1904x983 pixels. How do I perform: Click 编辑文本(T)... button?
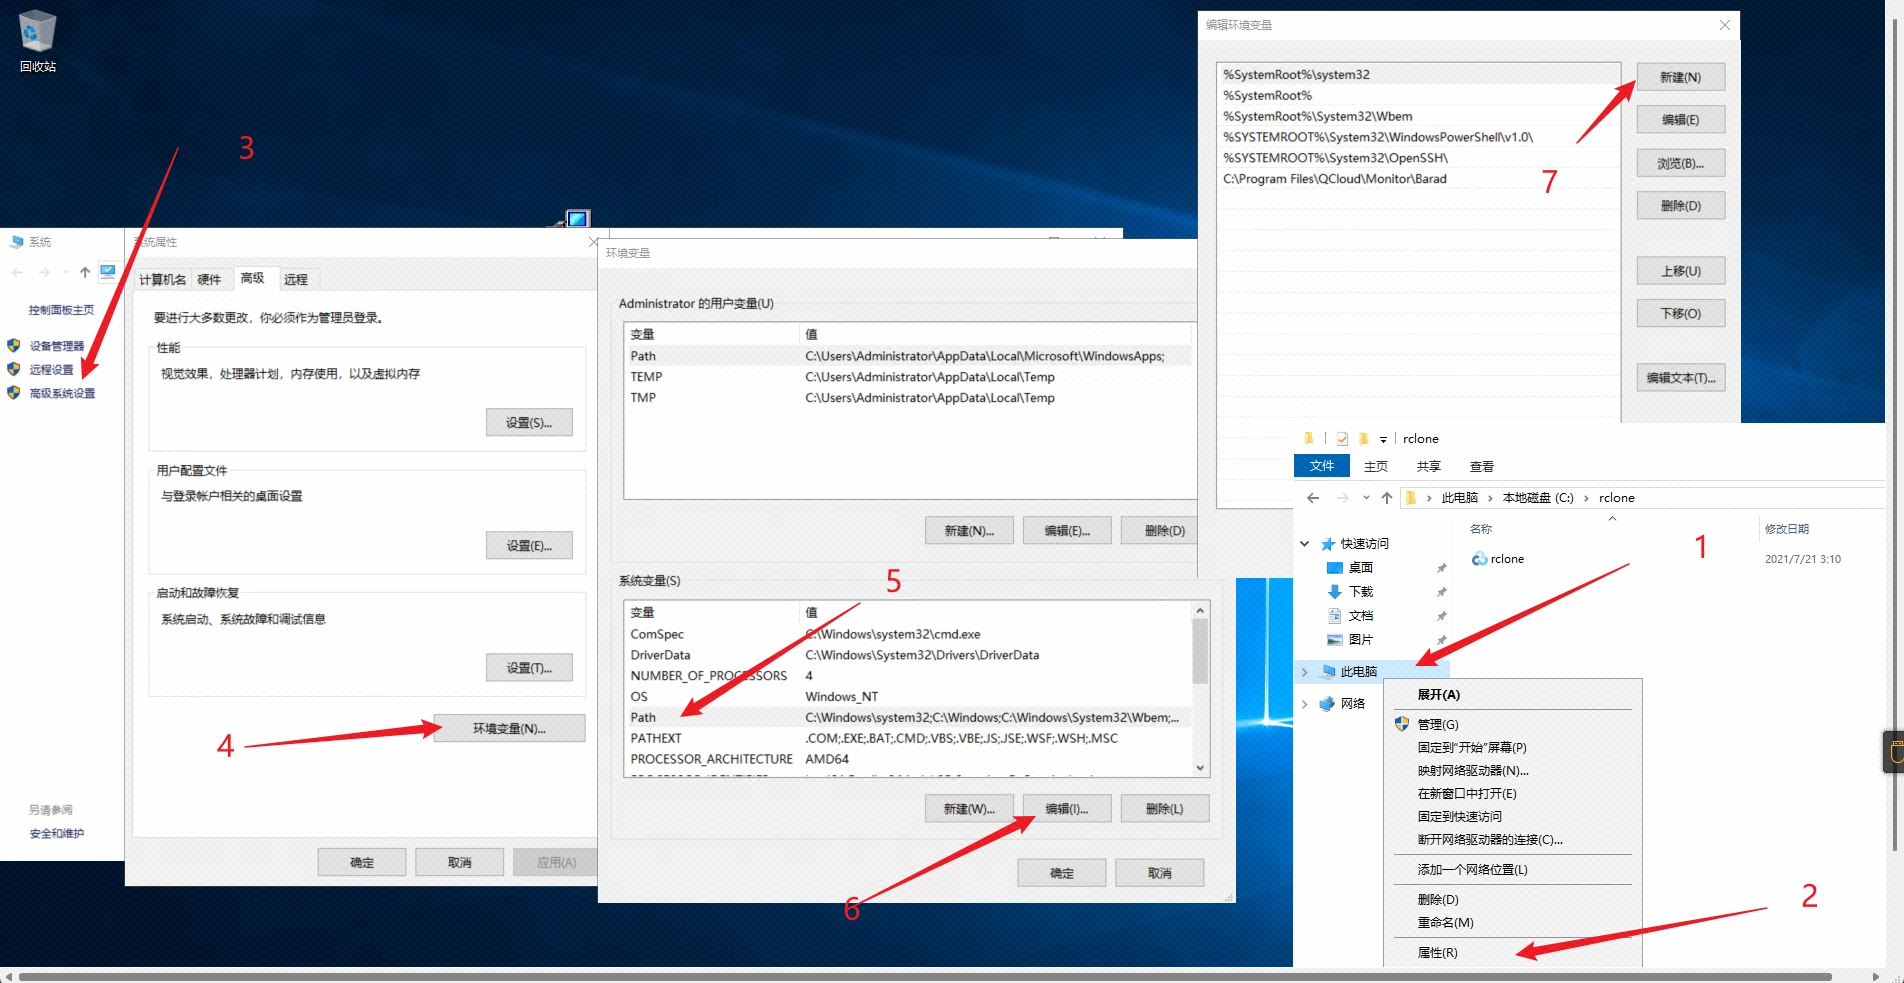(x=1680, y=378)
